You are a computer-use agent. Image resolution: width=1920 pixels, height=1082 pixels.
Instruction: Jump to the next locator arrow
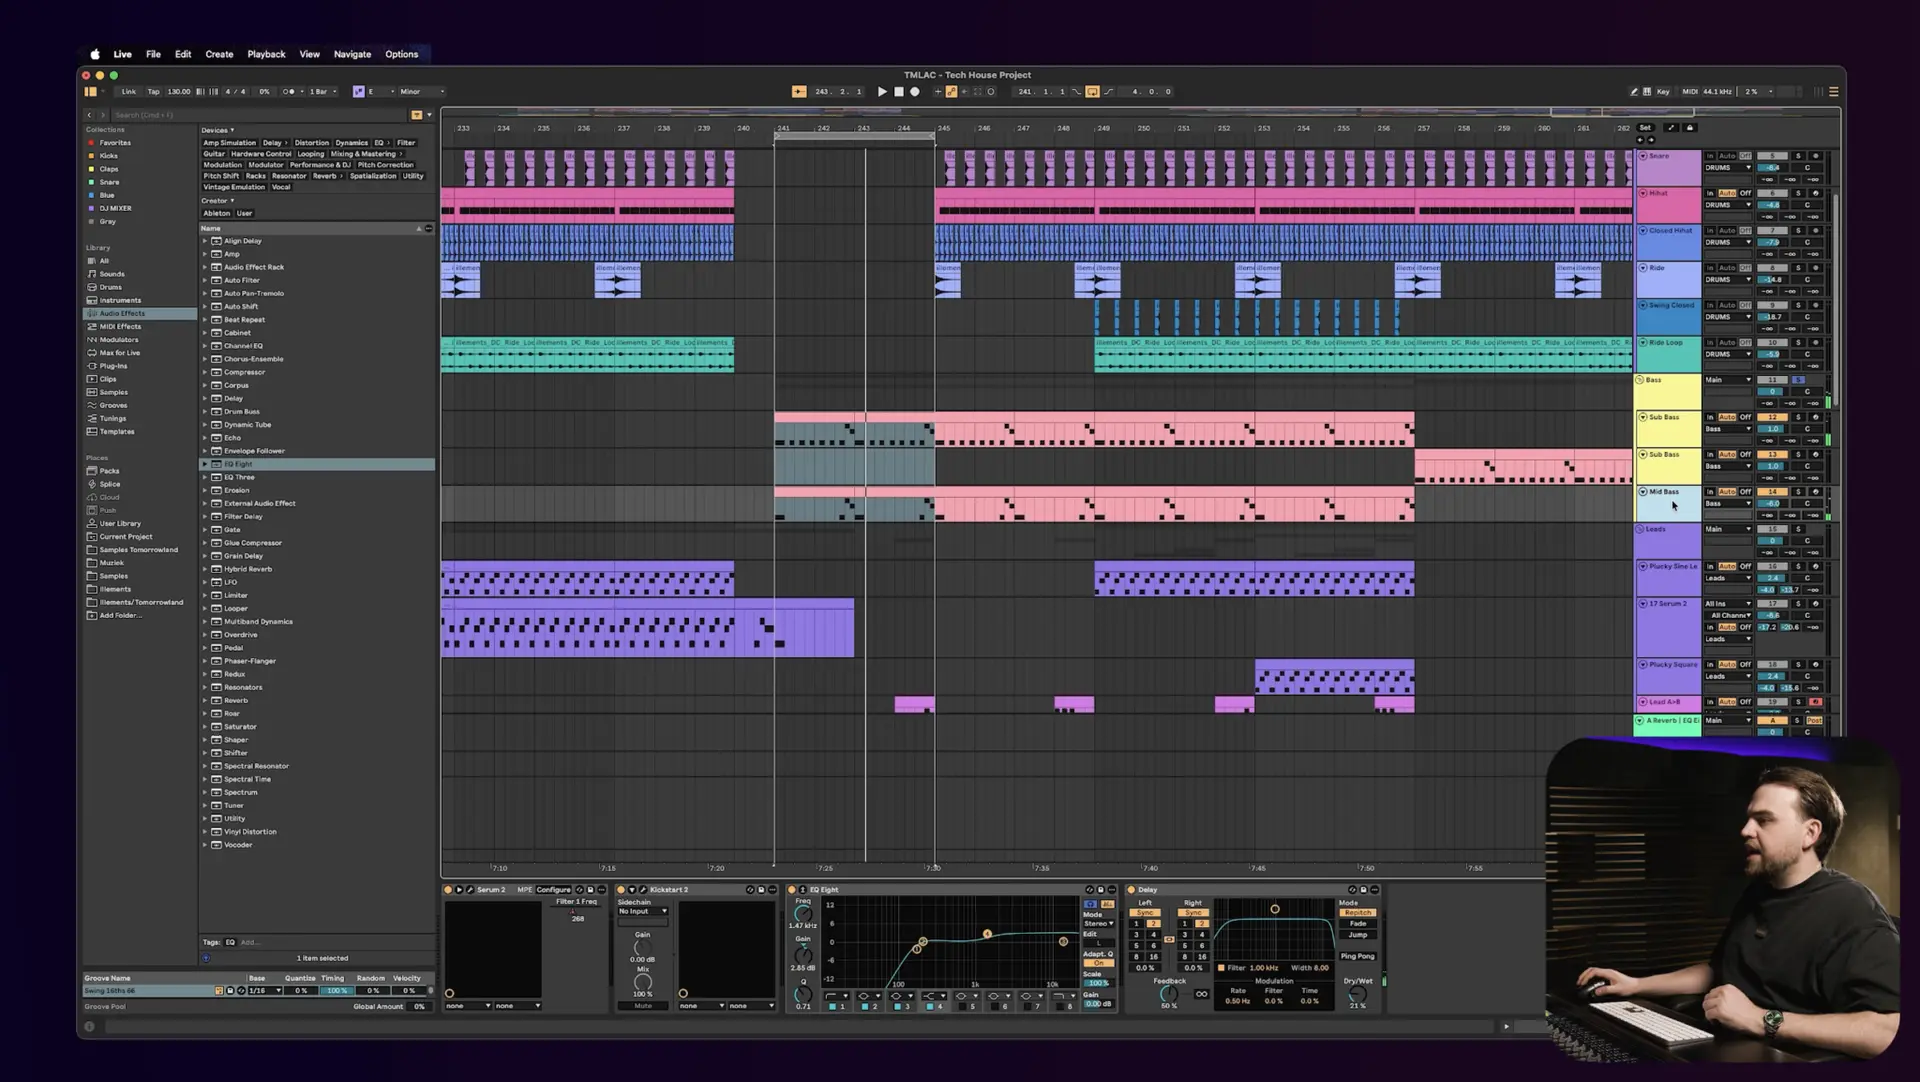click(1650, 140)
